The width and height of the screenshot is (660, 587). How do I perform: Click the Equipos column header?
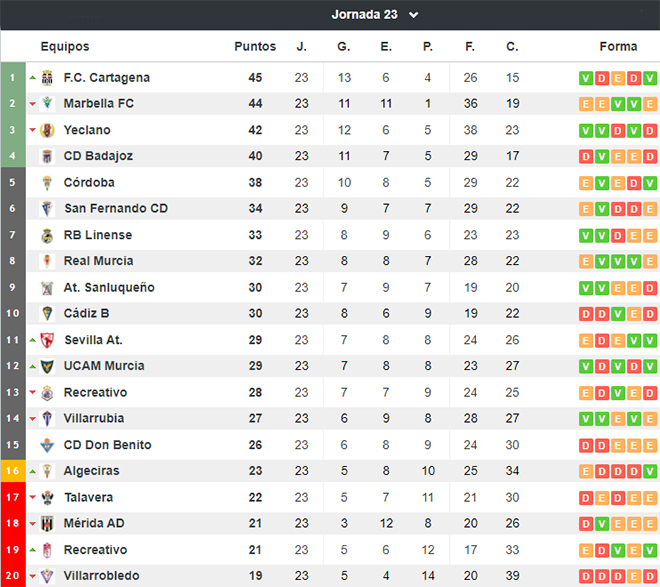click(65, 46)
